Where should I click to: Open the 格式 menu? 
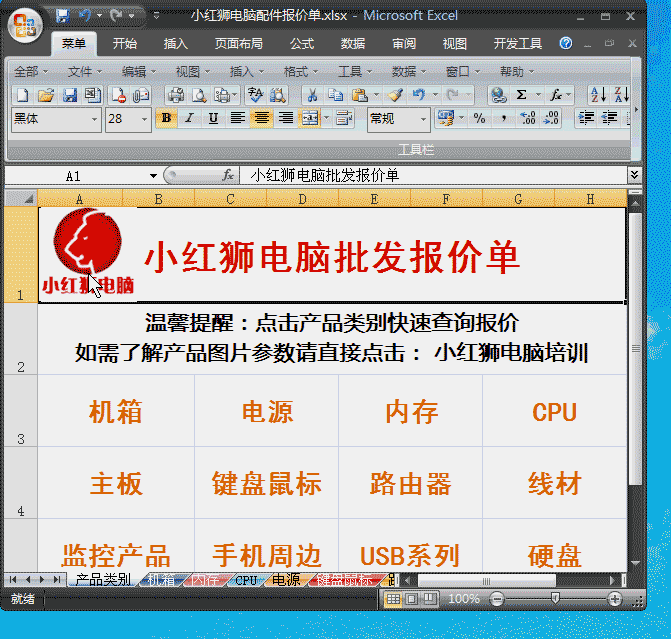click(300, 71)
